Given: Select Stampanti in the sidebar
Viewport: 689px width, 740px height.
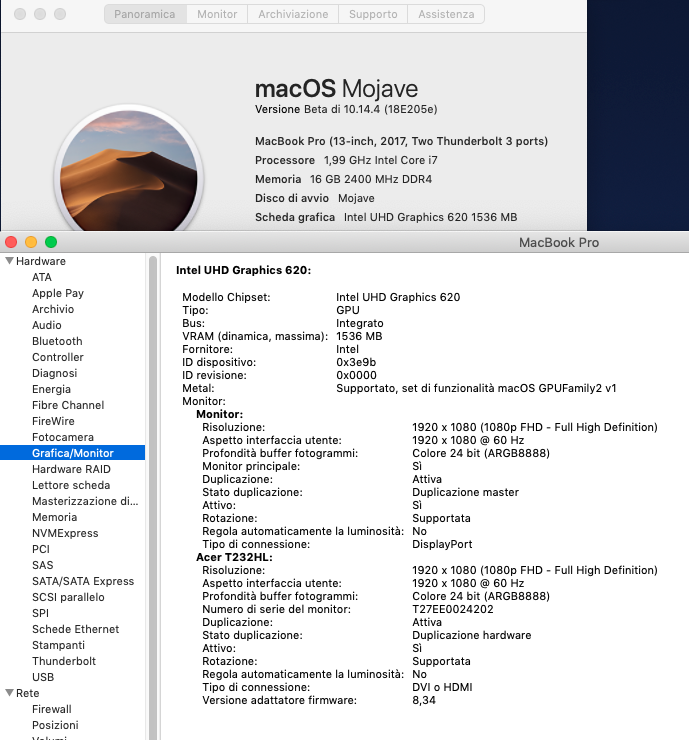Looking at the screenshot, I should [59, 645].
